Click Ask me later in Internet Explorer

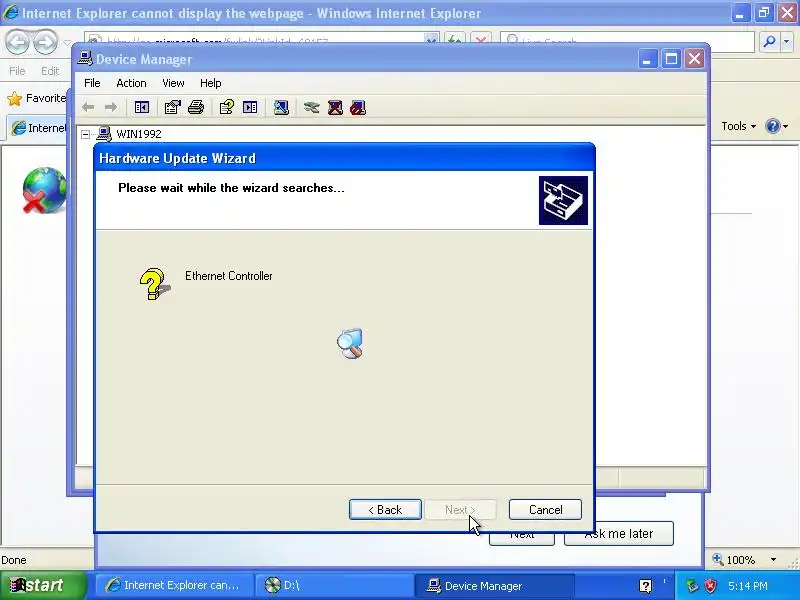[618, 534]
